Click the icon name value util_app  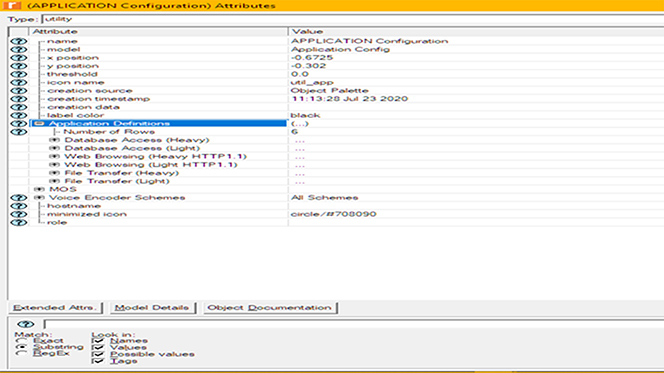(x=312, y=83)
